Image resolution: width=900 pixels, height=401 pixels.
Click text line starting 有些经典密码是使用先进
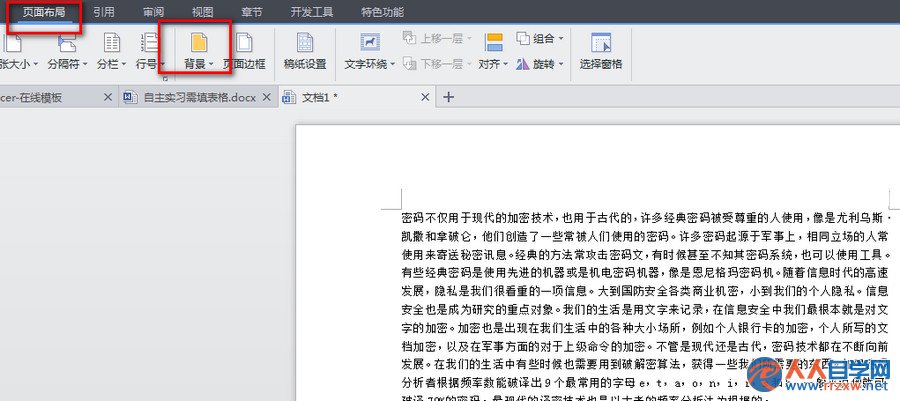tap(645, 272)
